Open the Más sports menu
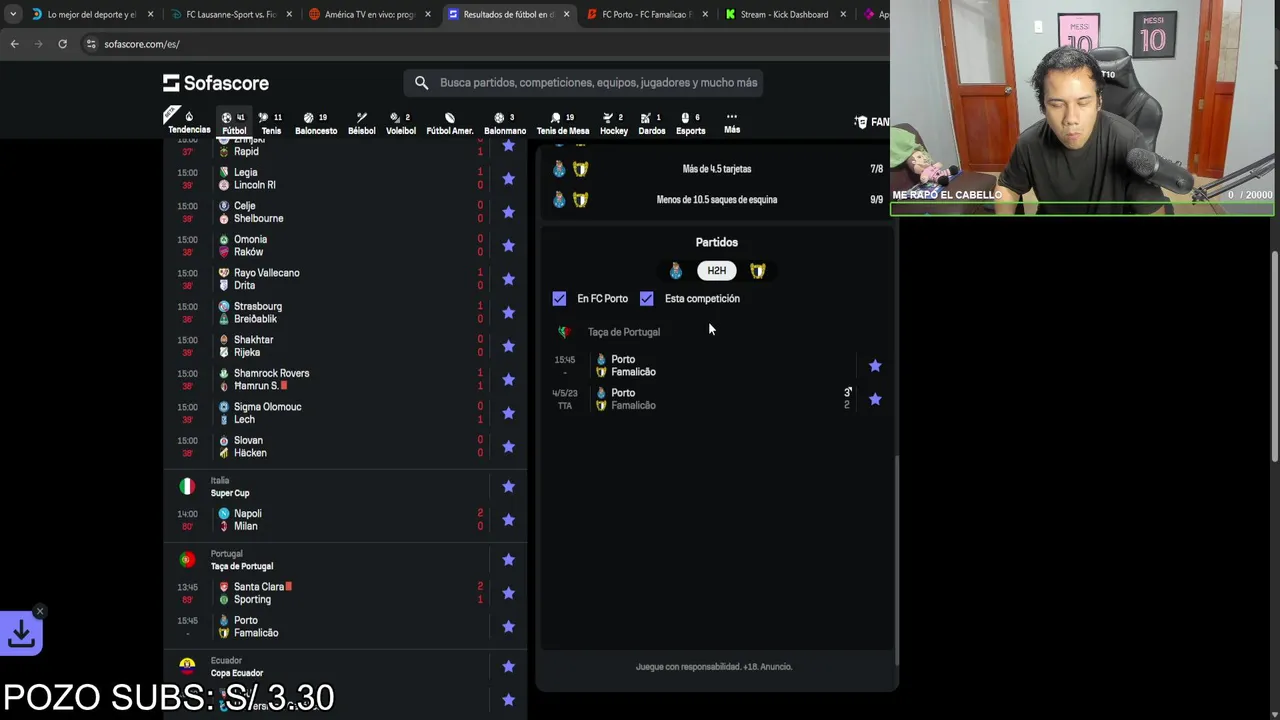The width and height of the screenshot is (1280, 720). [732, 122]
